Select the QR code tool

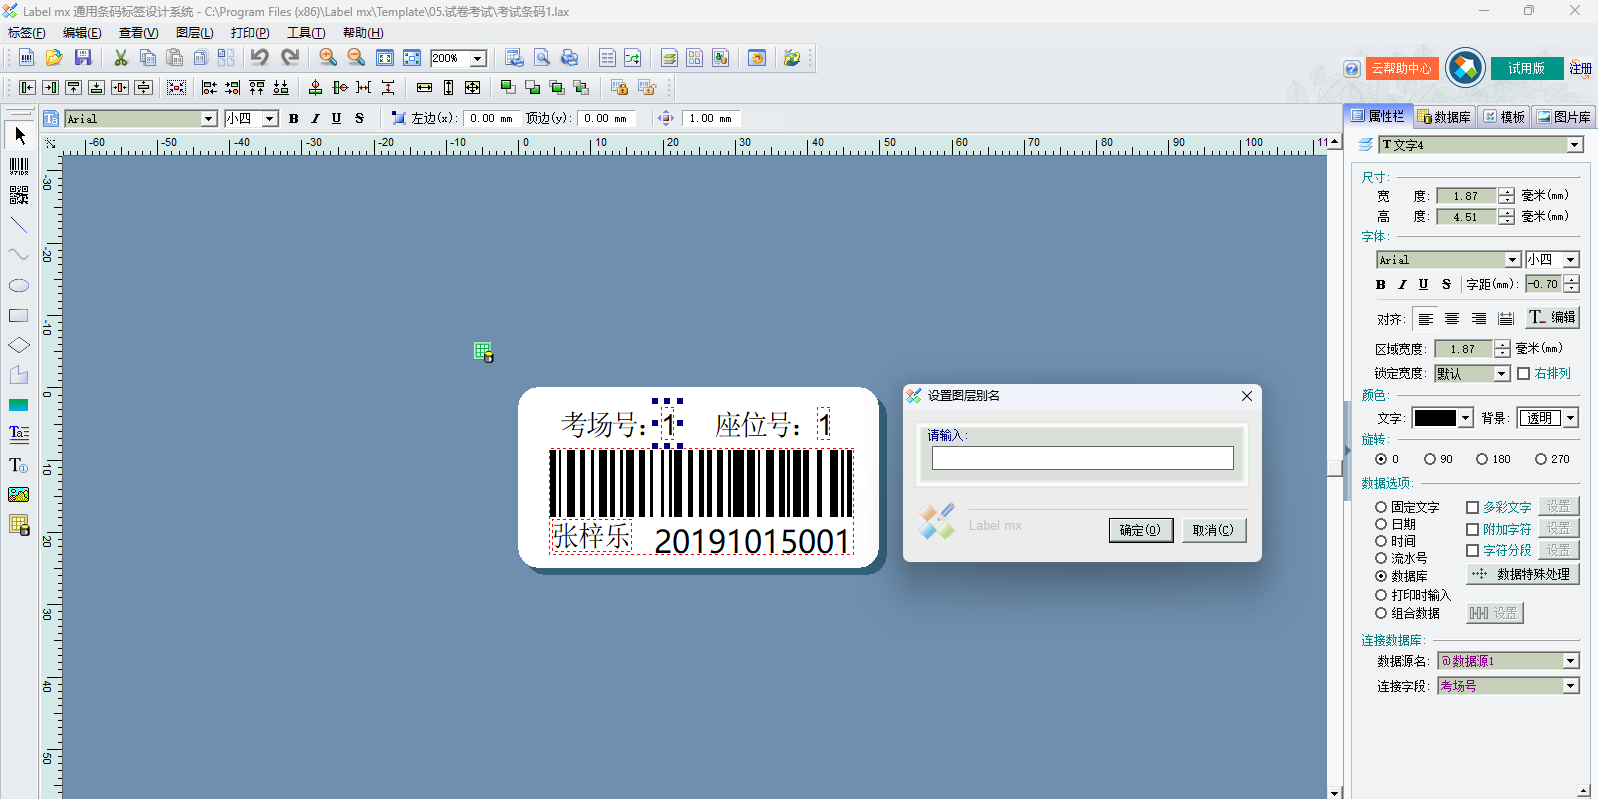tap(19, 195)
